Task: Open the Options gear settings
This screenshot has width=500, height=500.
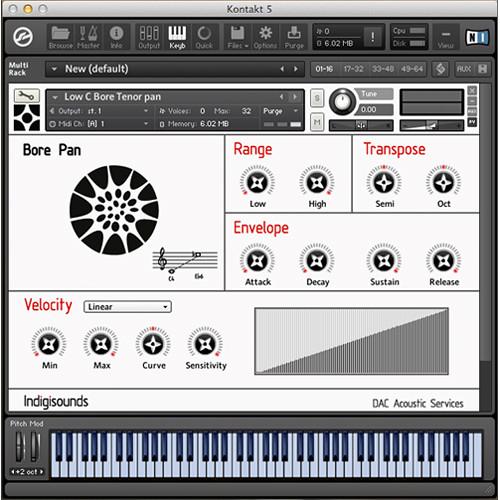Action: click(x=265, y=37)
